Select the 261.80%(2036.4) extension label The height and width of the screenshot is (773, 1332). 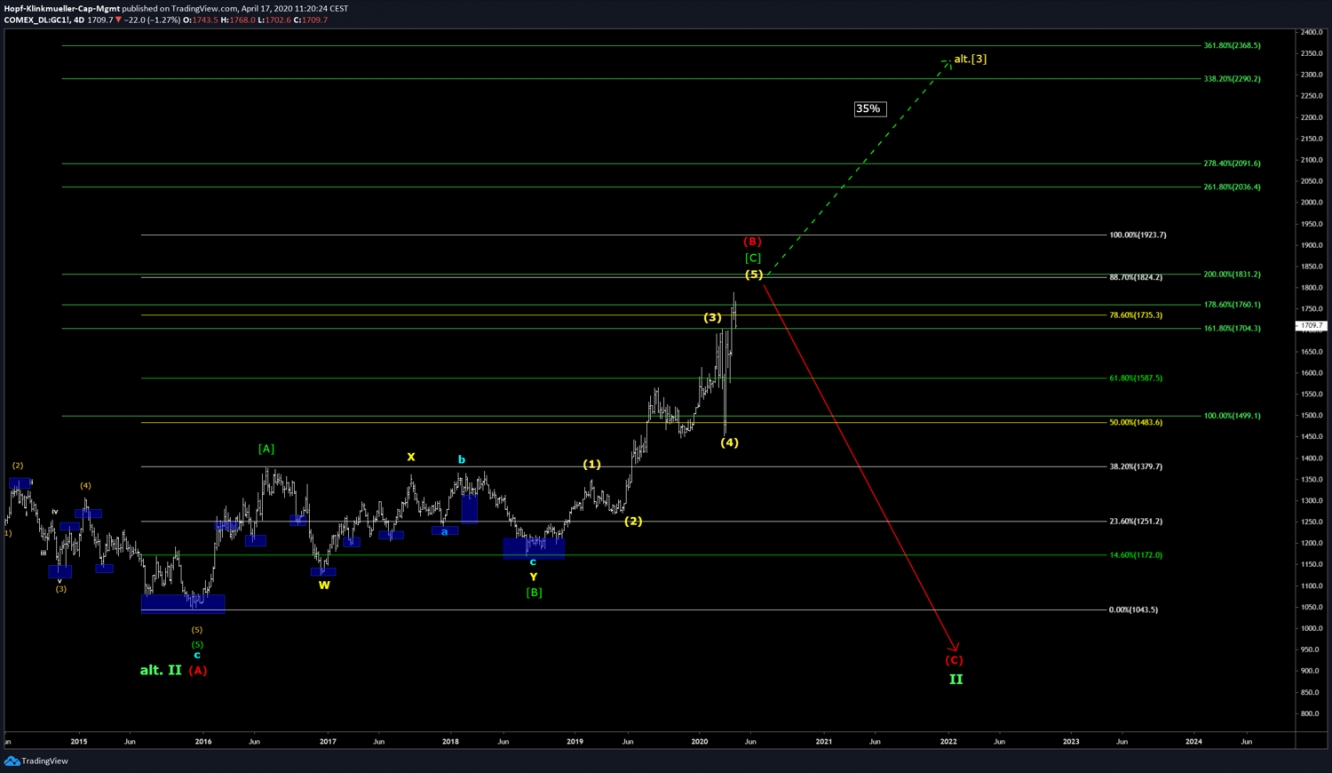tap(1232, 187)
